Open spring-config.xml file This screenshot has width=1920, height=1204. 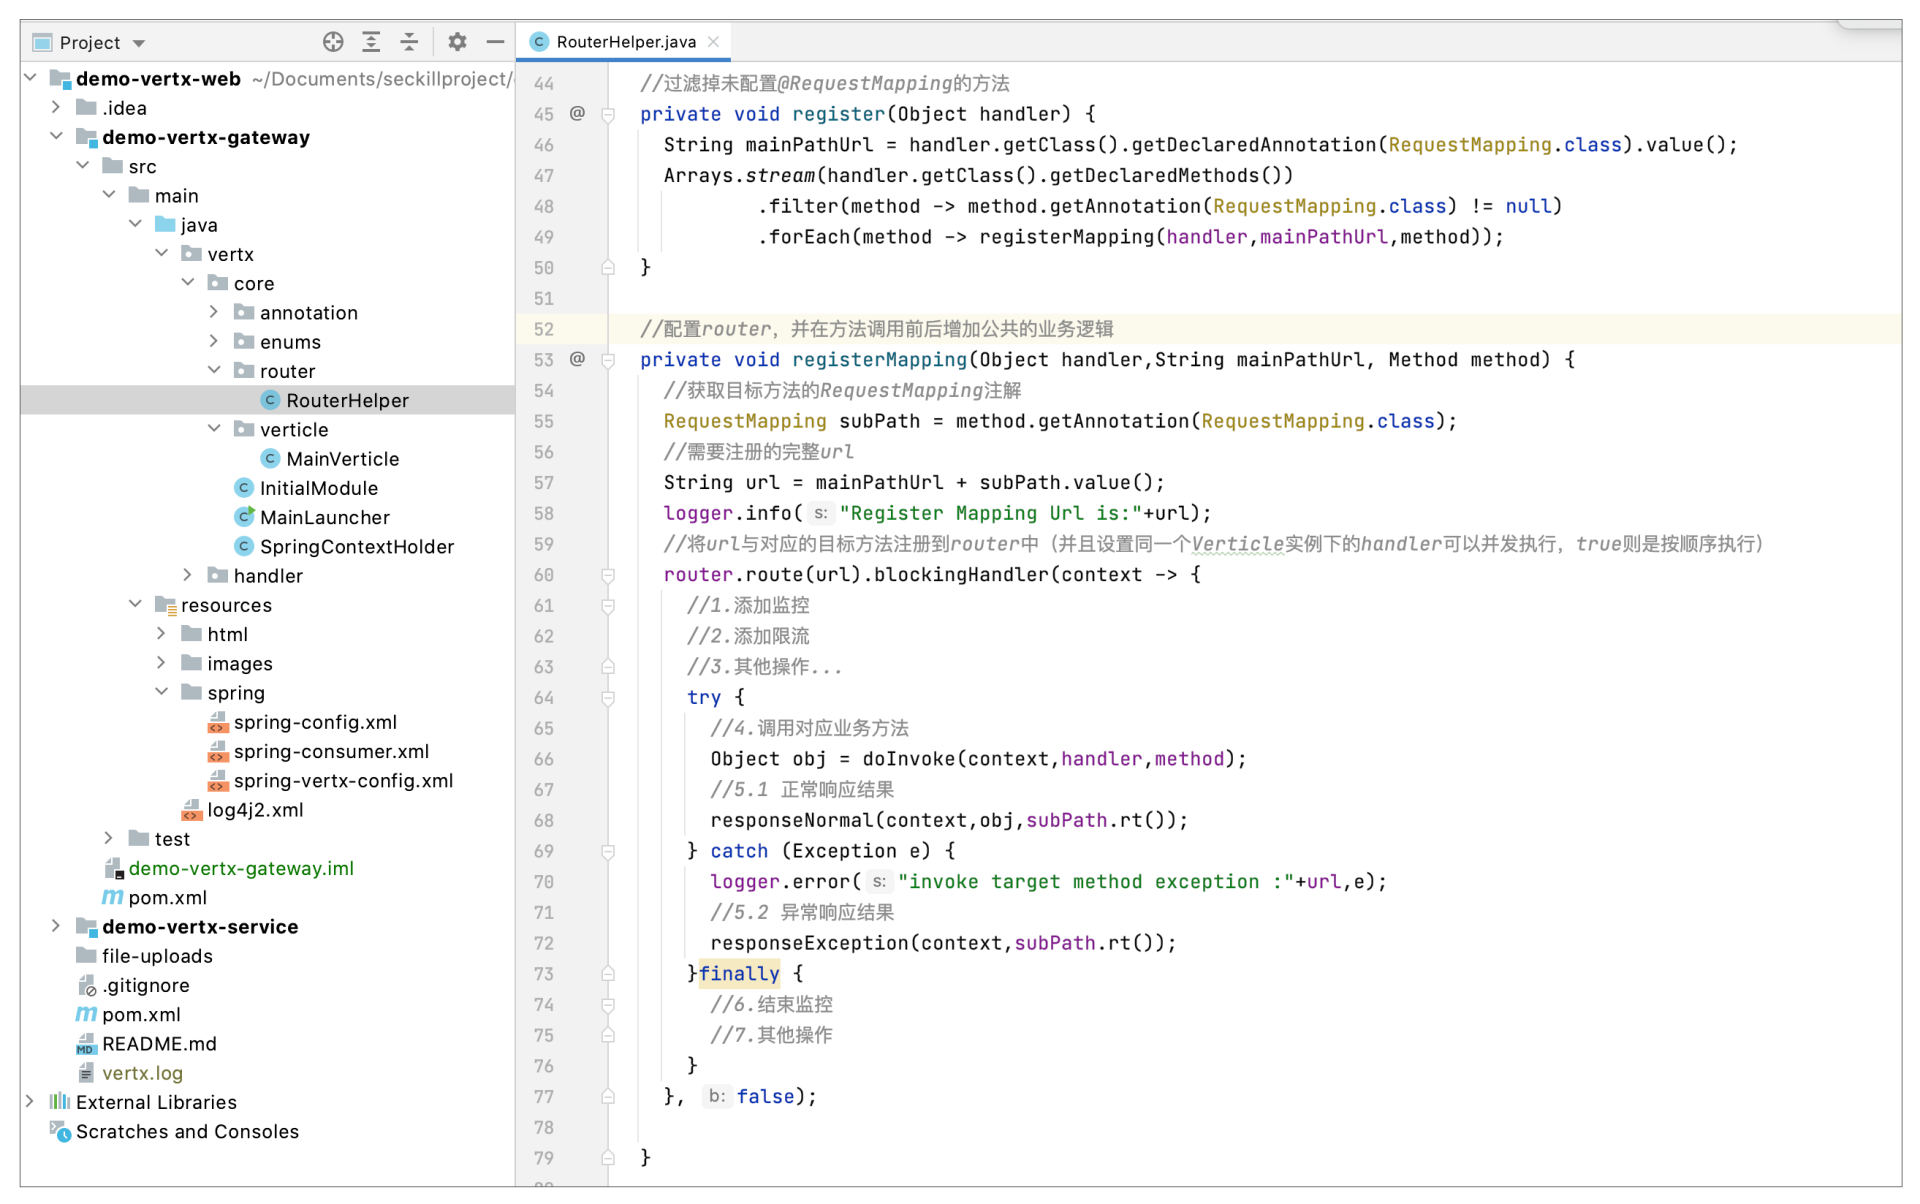pyautogui.click(x=315, y=722)
